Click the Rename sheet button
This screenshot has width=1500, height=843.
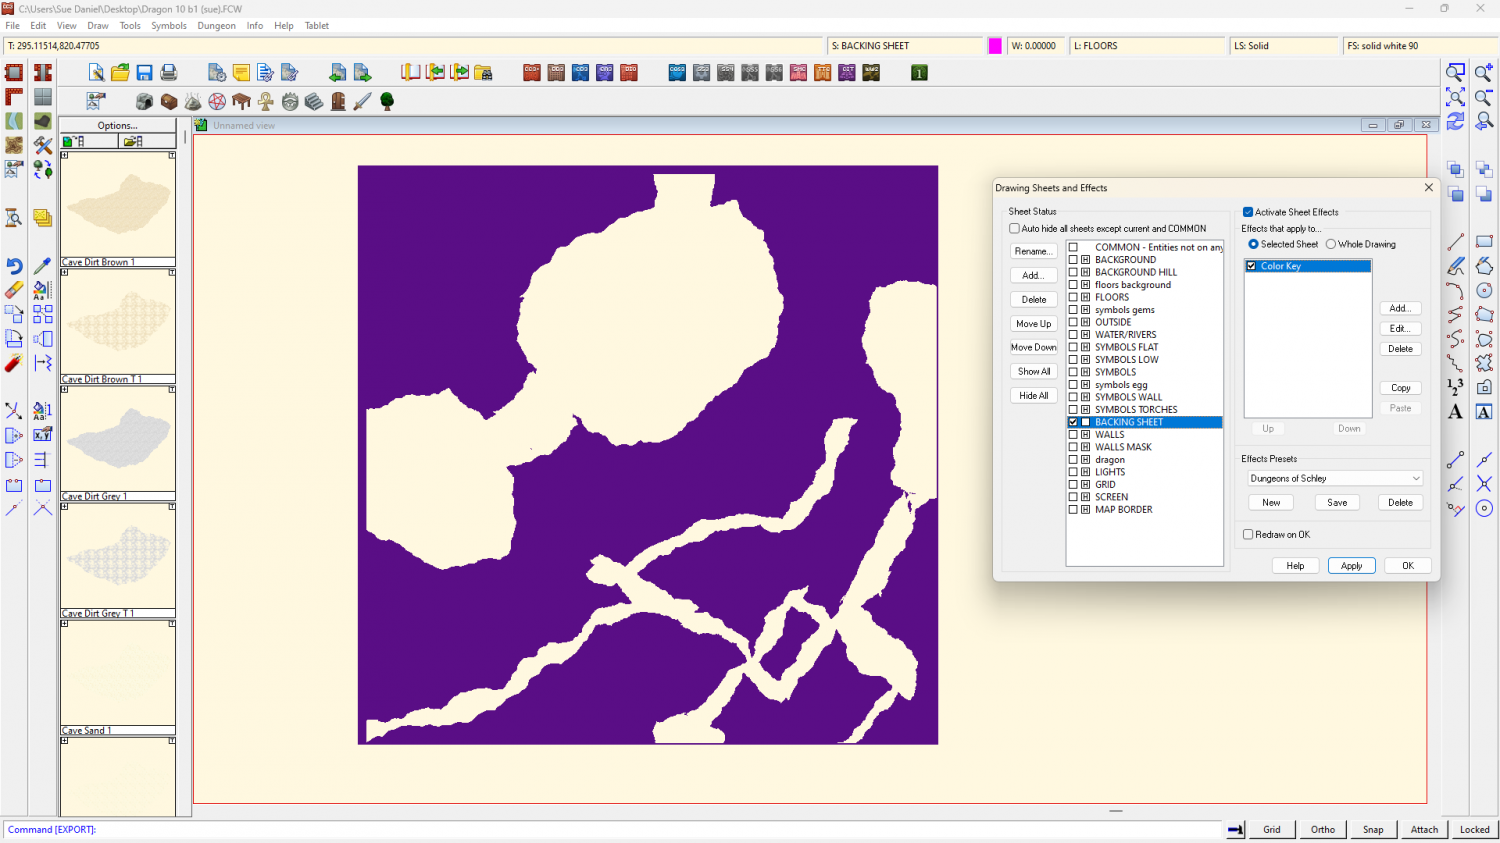coord(1034,251)
